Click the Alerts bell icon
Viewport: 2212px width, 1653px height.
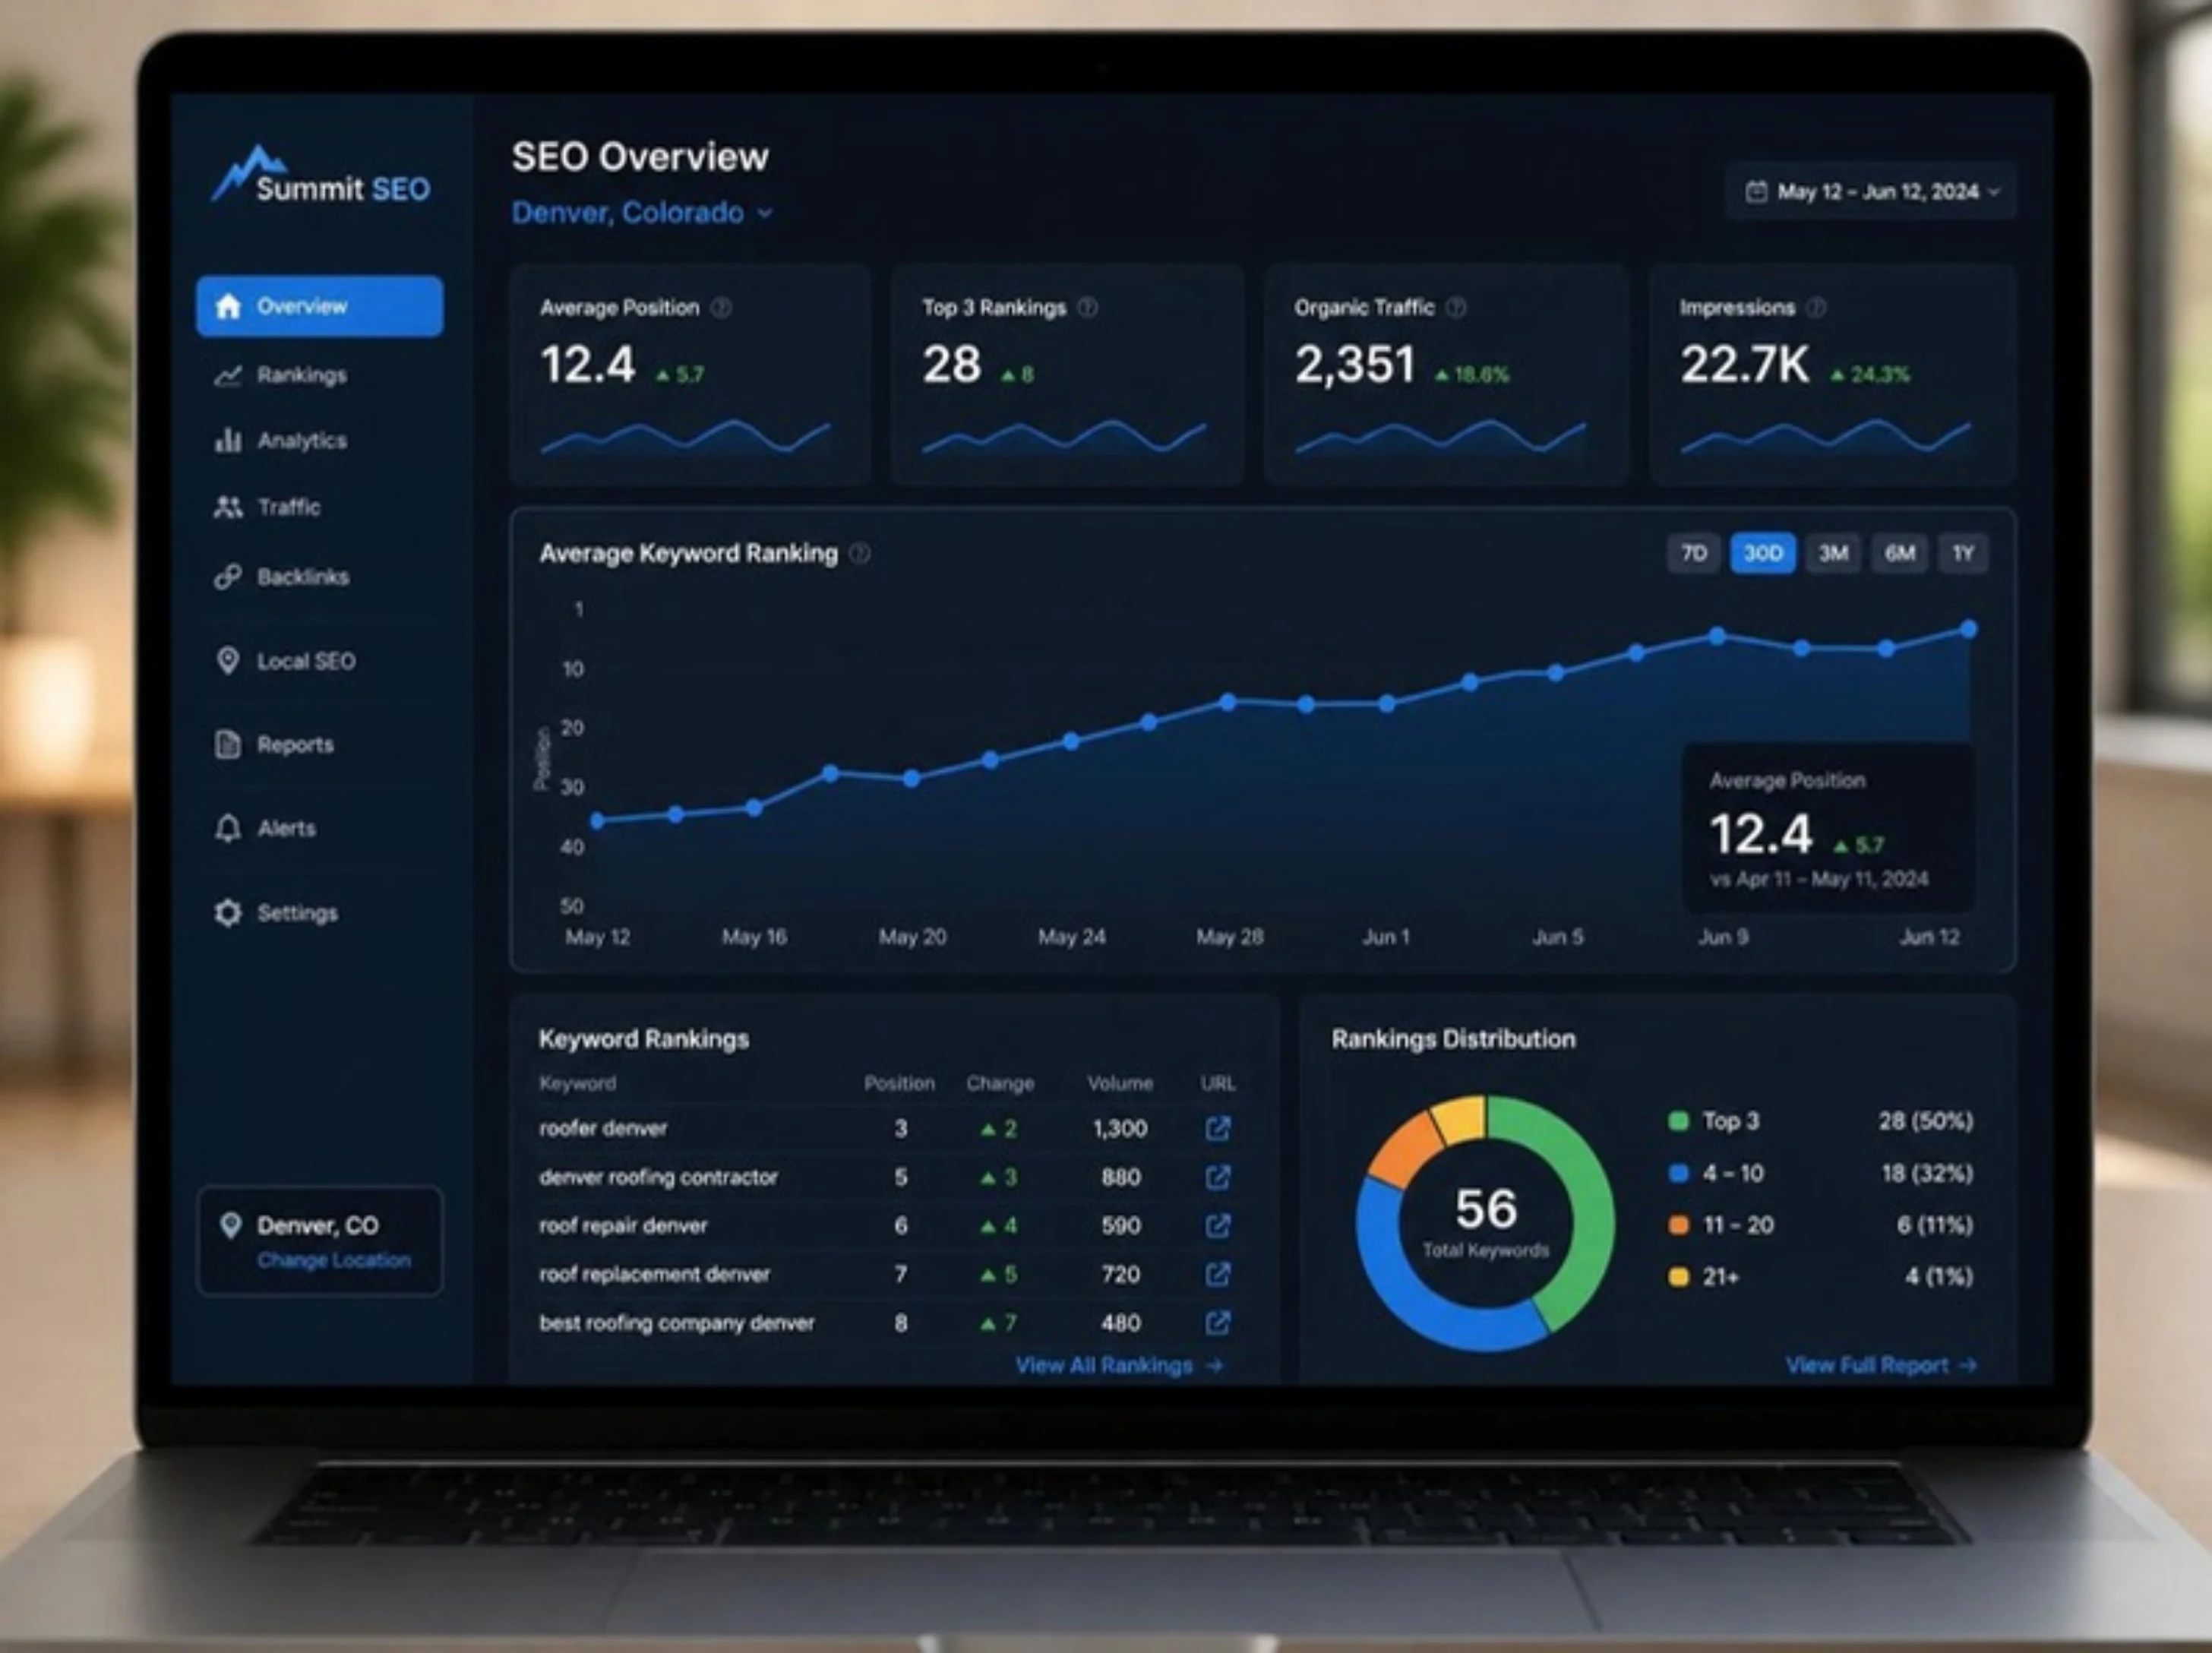(228, 828)
